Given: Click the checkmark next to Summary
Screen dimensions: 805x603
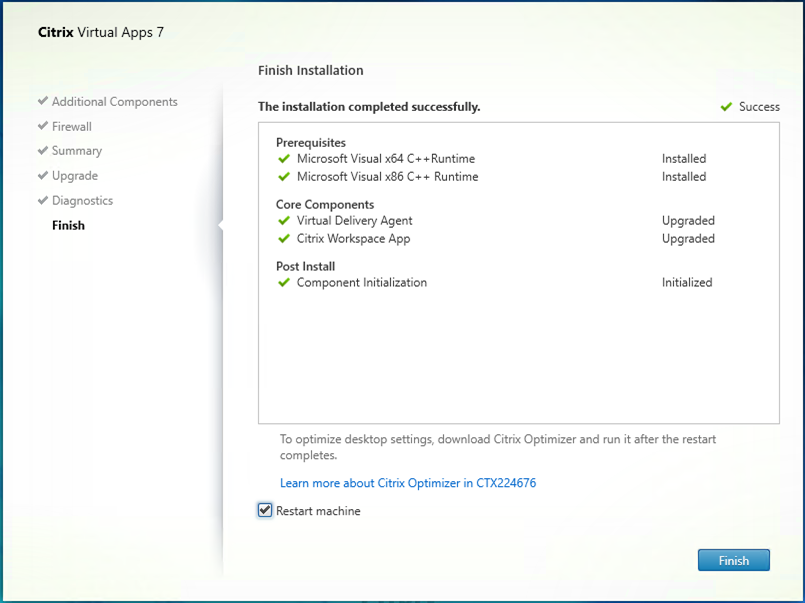Looking at the screenshot, I should point(43,150).
